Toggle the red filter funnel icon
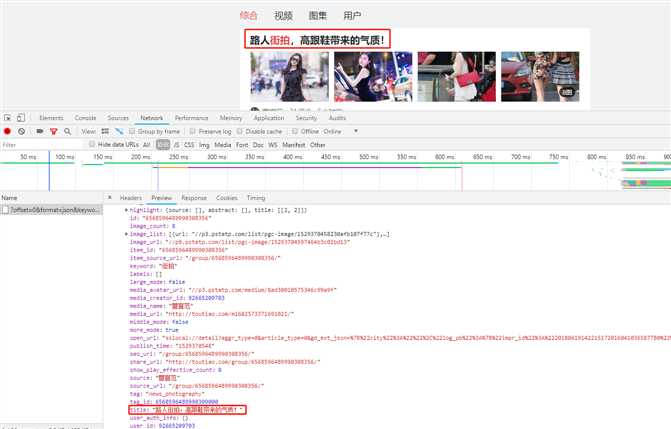 pos(53,131)
